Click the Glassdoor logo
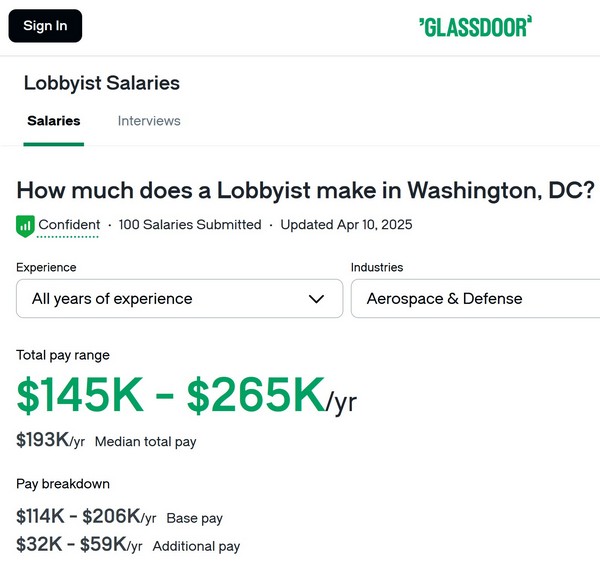The width and height of the screenshot is (600, 563). 475,26
